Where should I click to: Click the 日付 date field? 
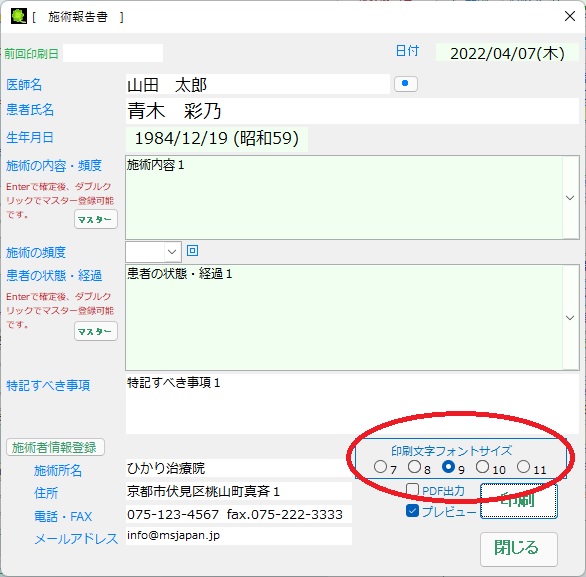point(507,53)
